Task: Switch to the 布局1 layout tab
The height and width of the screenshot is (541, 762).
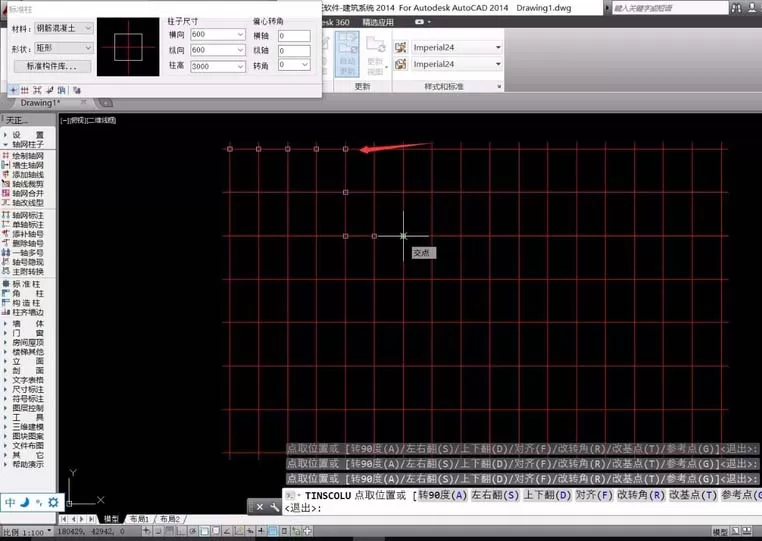Action: click(x=139, y=519)
